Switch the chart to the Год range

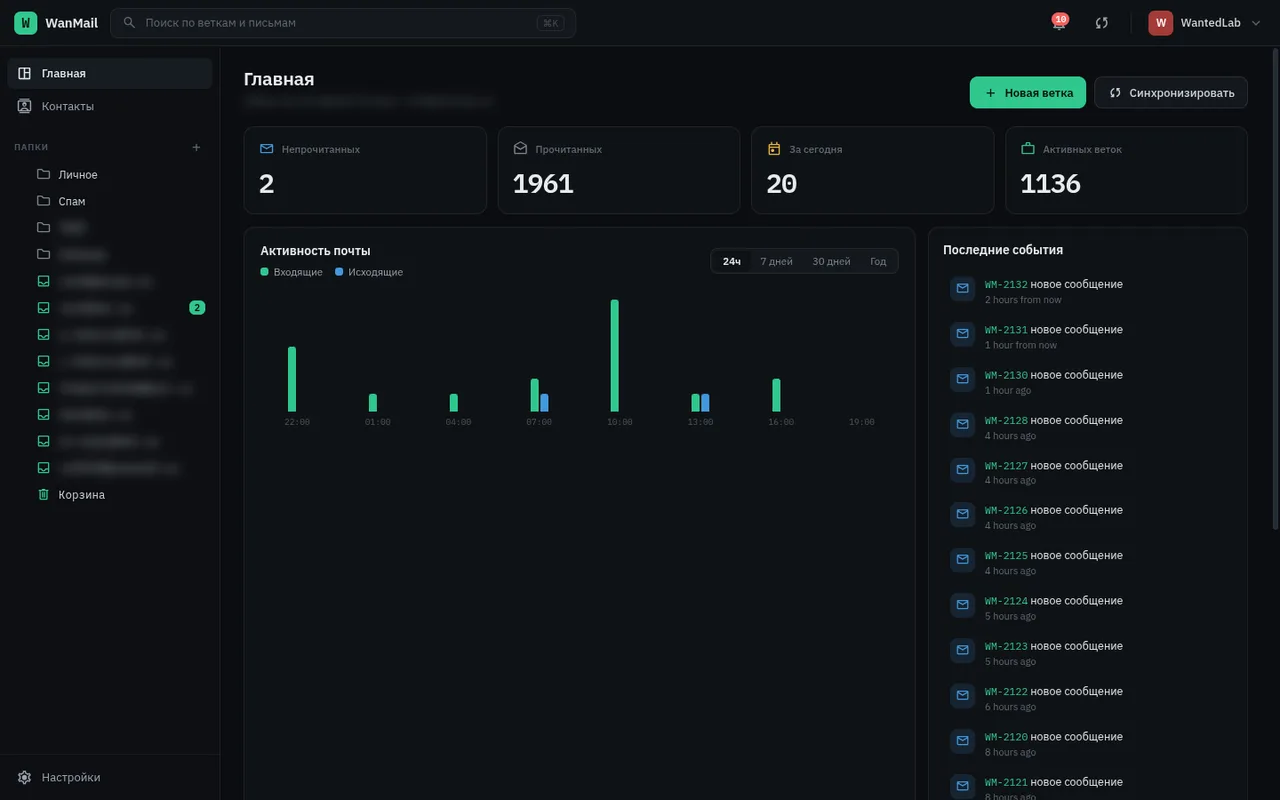coord(878,261)
